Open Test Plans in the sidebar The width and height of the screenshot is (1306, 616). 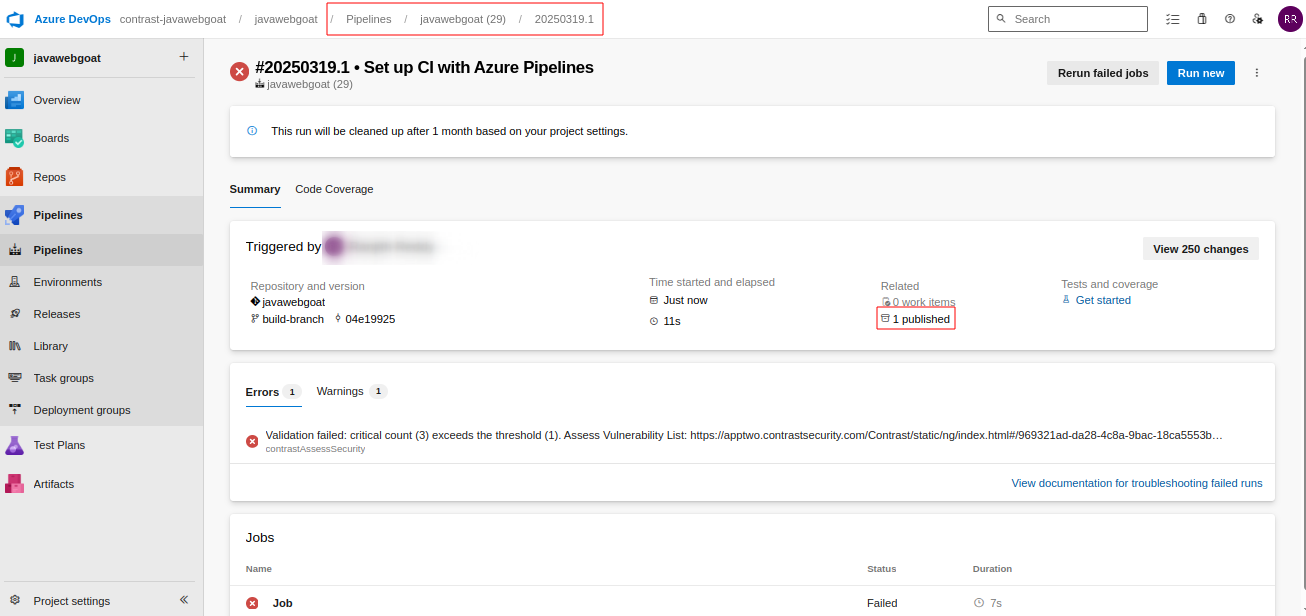pos(59,445)
